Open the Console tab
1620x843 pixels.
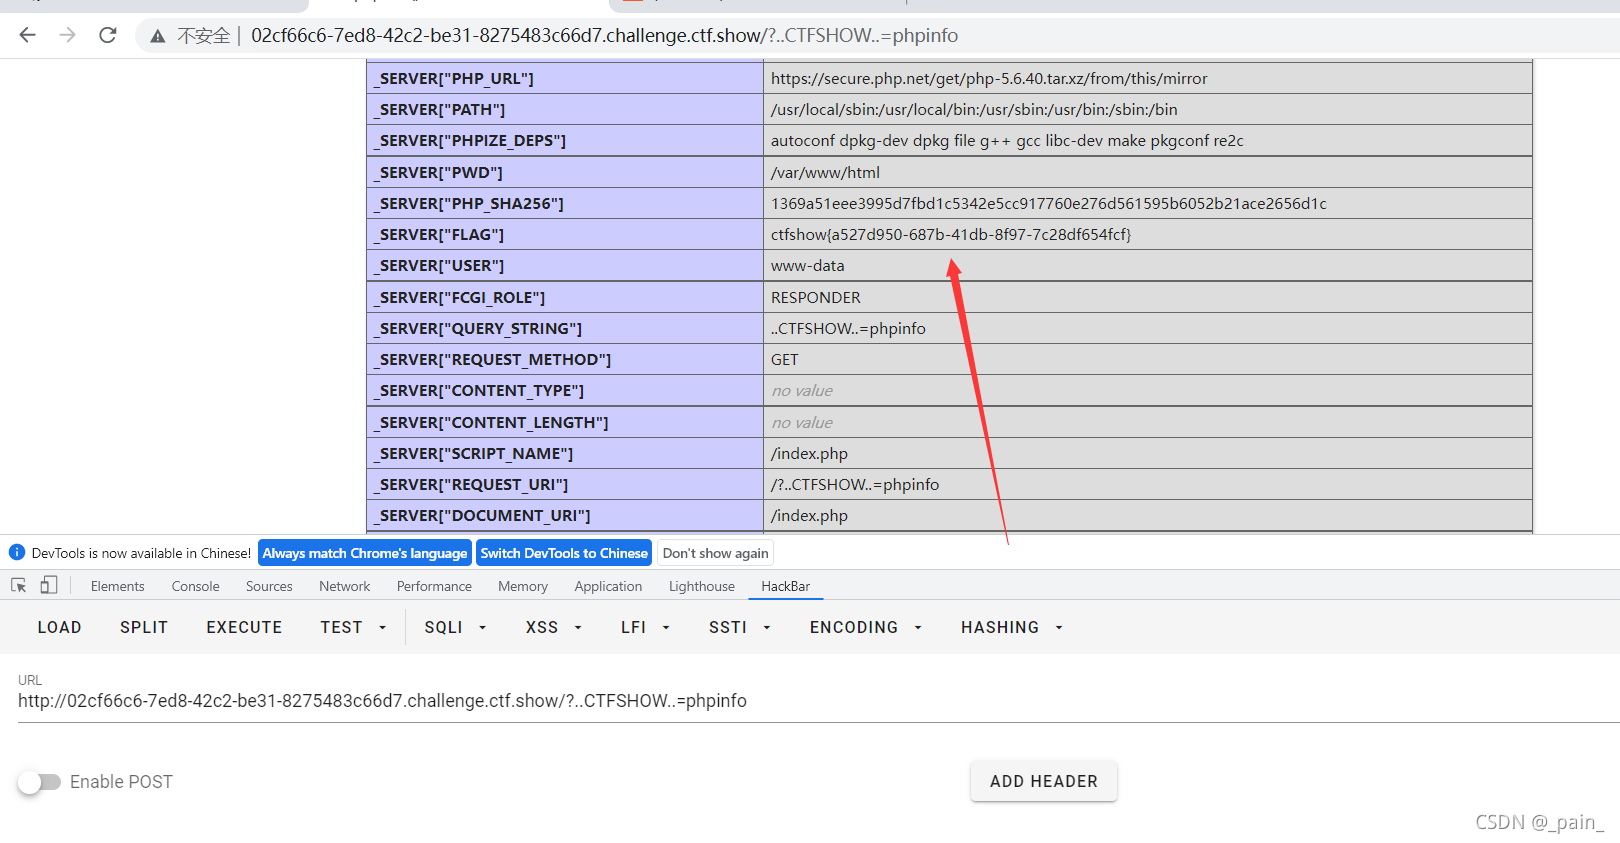196,586
